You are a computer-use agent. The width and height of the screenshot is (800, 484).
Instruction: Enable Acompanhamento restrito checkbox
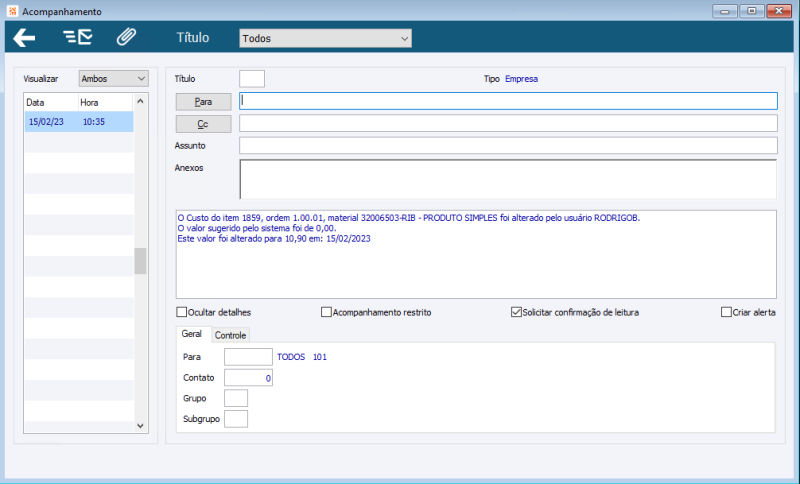[x=326, y=312]
